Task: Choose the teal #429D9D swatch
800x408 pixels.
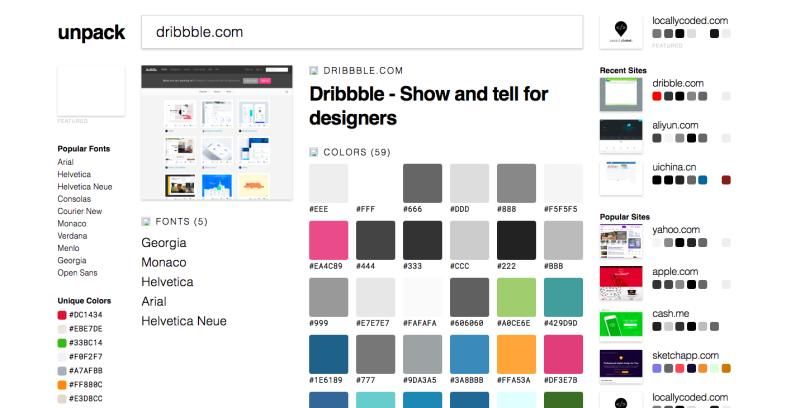Action: [563, 297]
